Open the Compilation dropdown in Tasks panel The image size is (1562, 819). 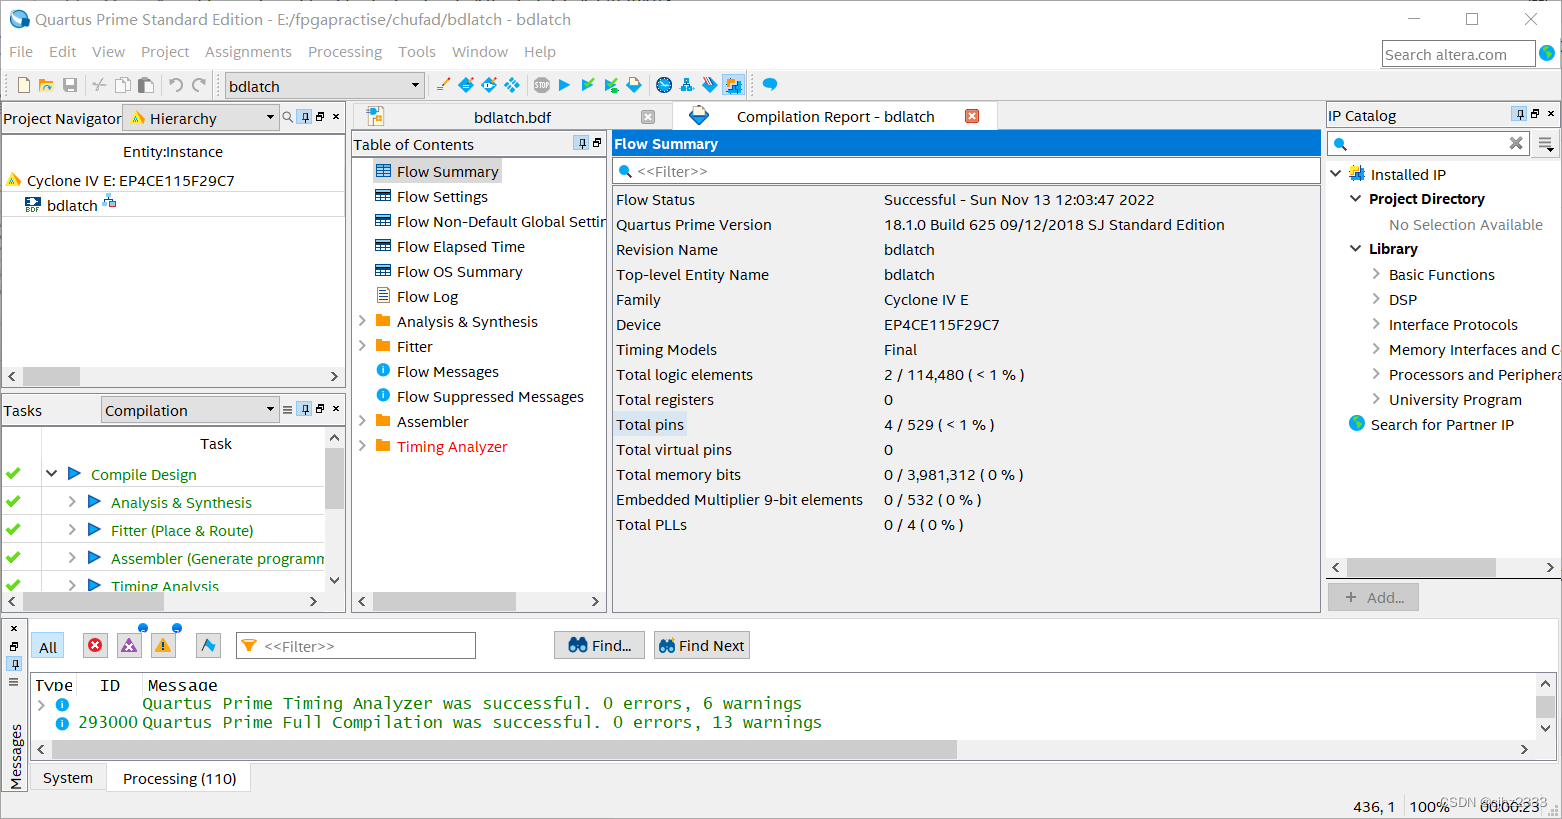[x=190, y=410]
